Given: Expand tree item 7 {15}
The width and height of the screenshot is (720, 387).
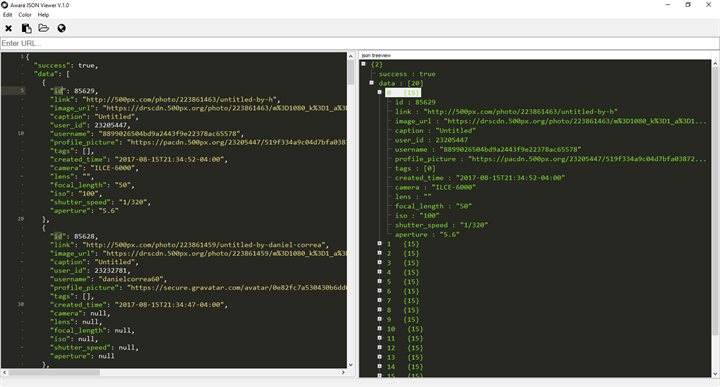Looking at the screenshot, I should (x=380, y=300).
